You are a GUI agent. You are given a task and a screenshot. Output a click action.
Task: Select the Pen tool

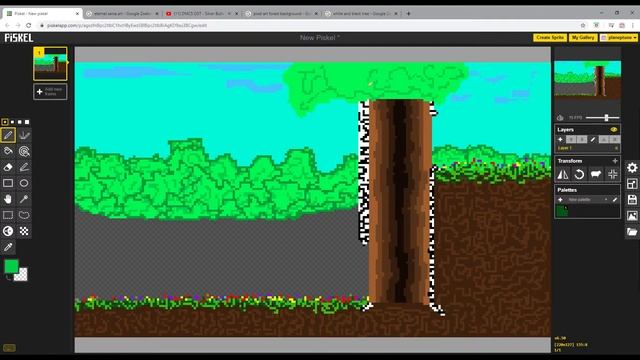pyautogui.click(x=8, y=135)
